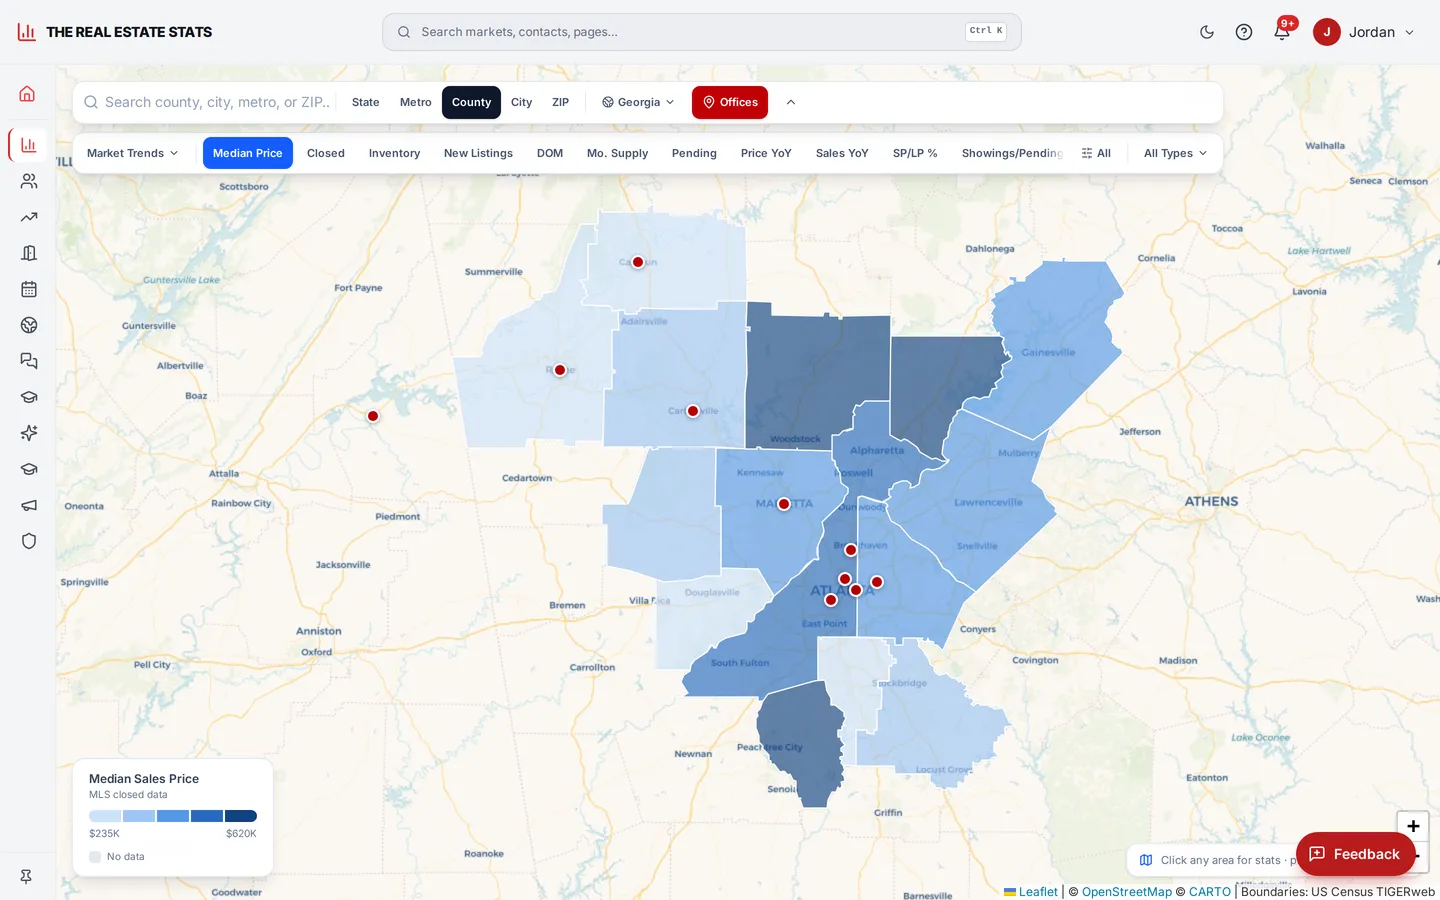Select the Price YoY metric tab
Screen dimensions: 1440x900
click(x=766, y=153)
